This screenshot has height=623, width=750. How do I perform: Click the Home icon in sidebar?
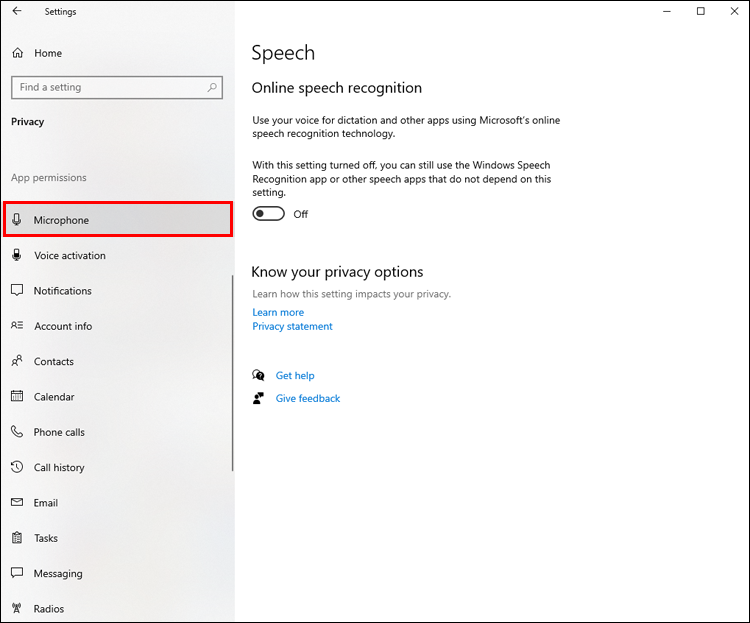pos(17,53)
